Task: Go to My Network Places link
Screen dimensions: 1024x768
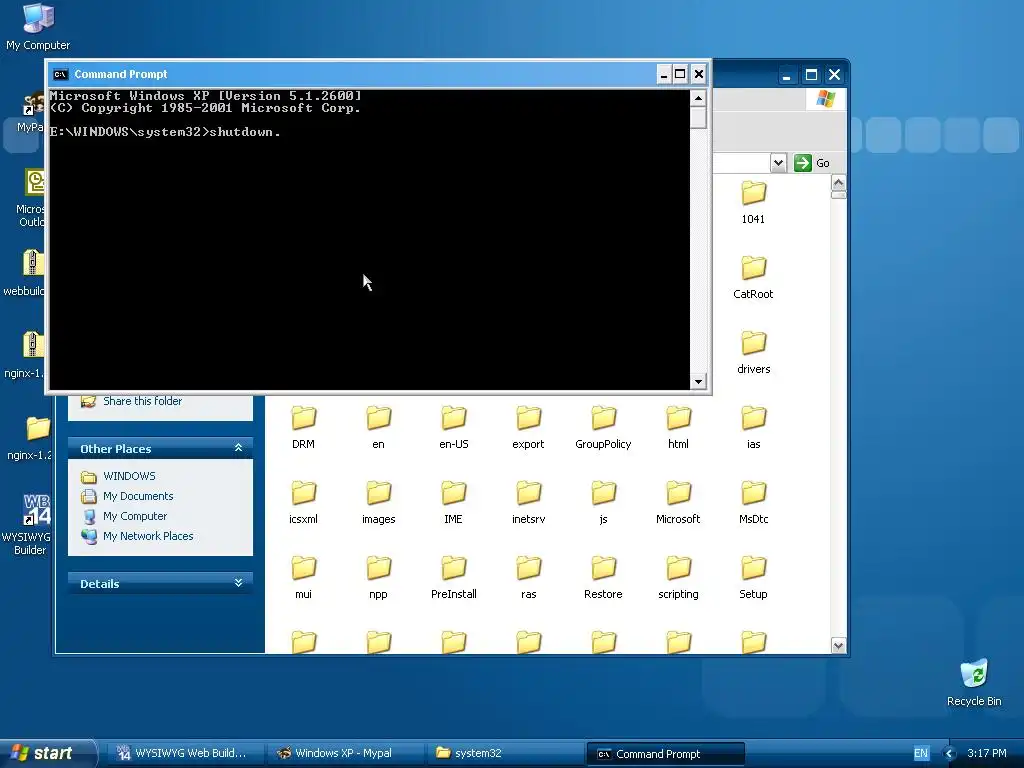Action: [x=148, y=536]
